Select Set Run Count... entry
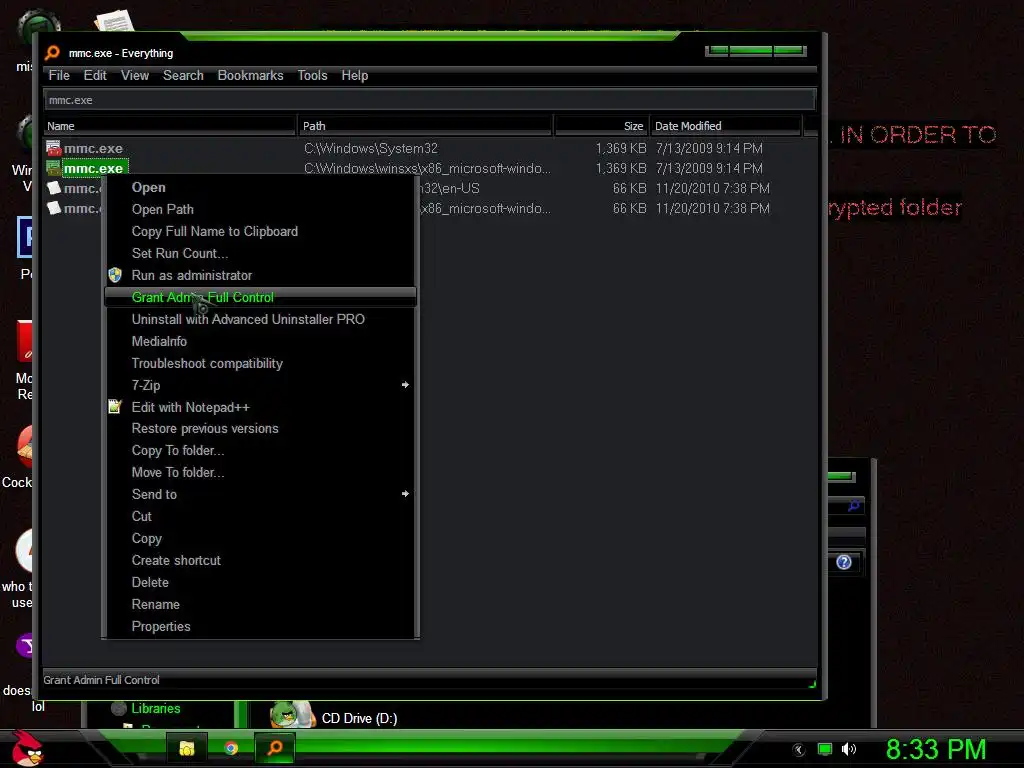The width and height of the screenshot is (1024, 768). (260, 253)
